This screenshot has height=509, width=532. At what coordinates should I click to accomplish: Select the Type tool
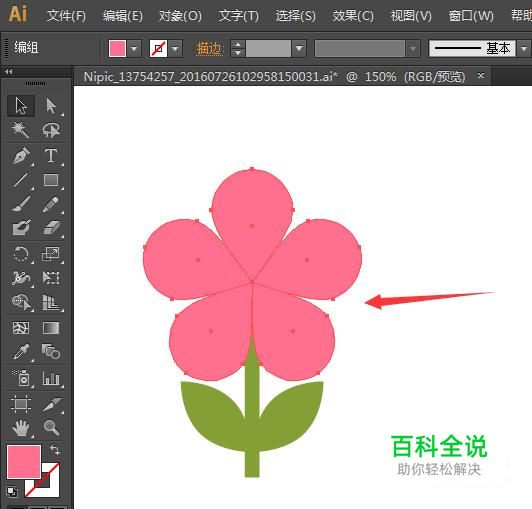pyautogui.click(x=51, y=155)
